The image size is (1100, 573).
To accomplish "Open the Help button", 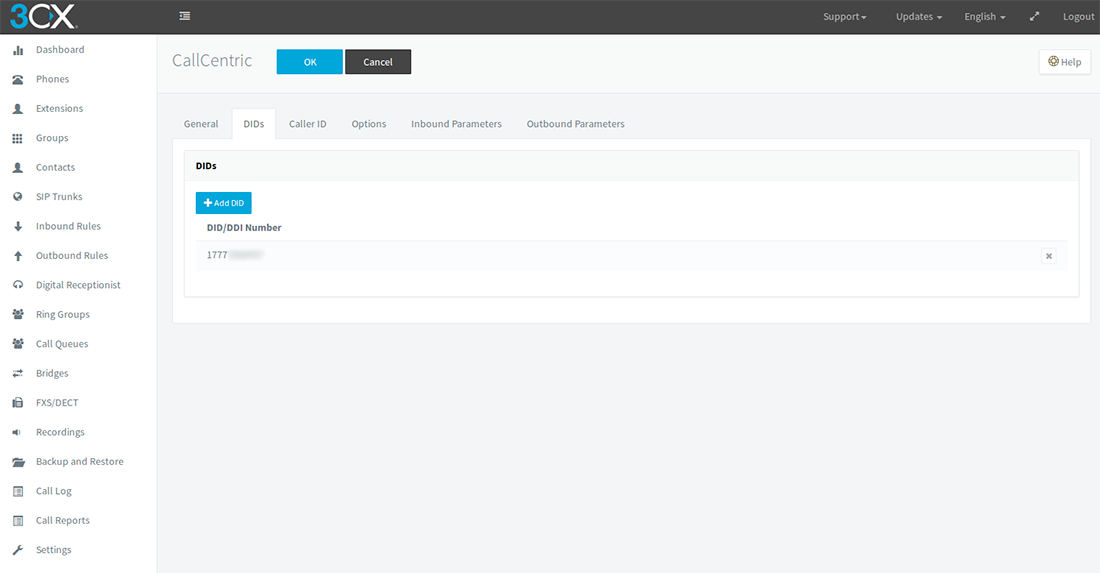I will coord(1064,62).
